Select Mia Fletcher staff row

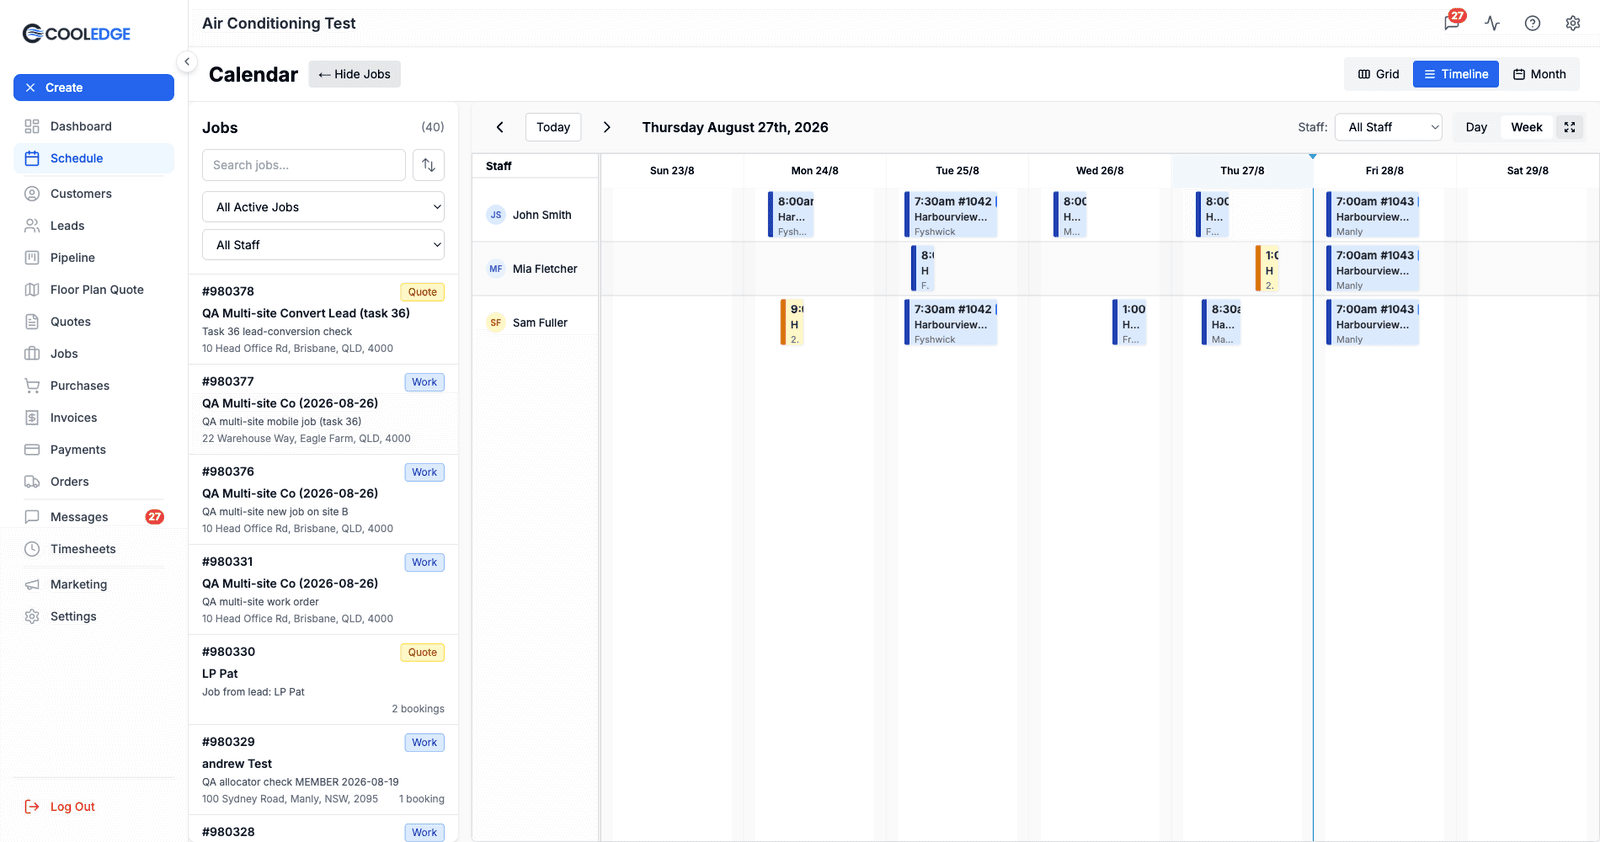pyautogui.click(x=535, y=269)
